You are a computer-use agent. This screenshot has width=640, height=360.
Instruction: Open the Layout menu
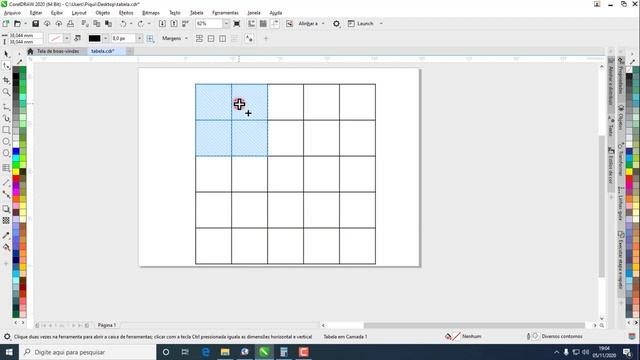(79, 13)
